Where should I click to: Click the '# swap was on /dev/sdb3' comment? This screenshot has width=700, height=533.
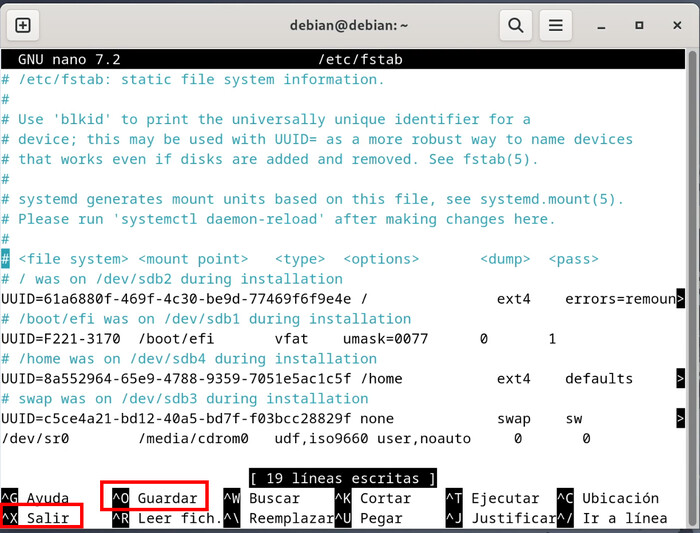pyautogui.click(x=185, y=399)
